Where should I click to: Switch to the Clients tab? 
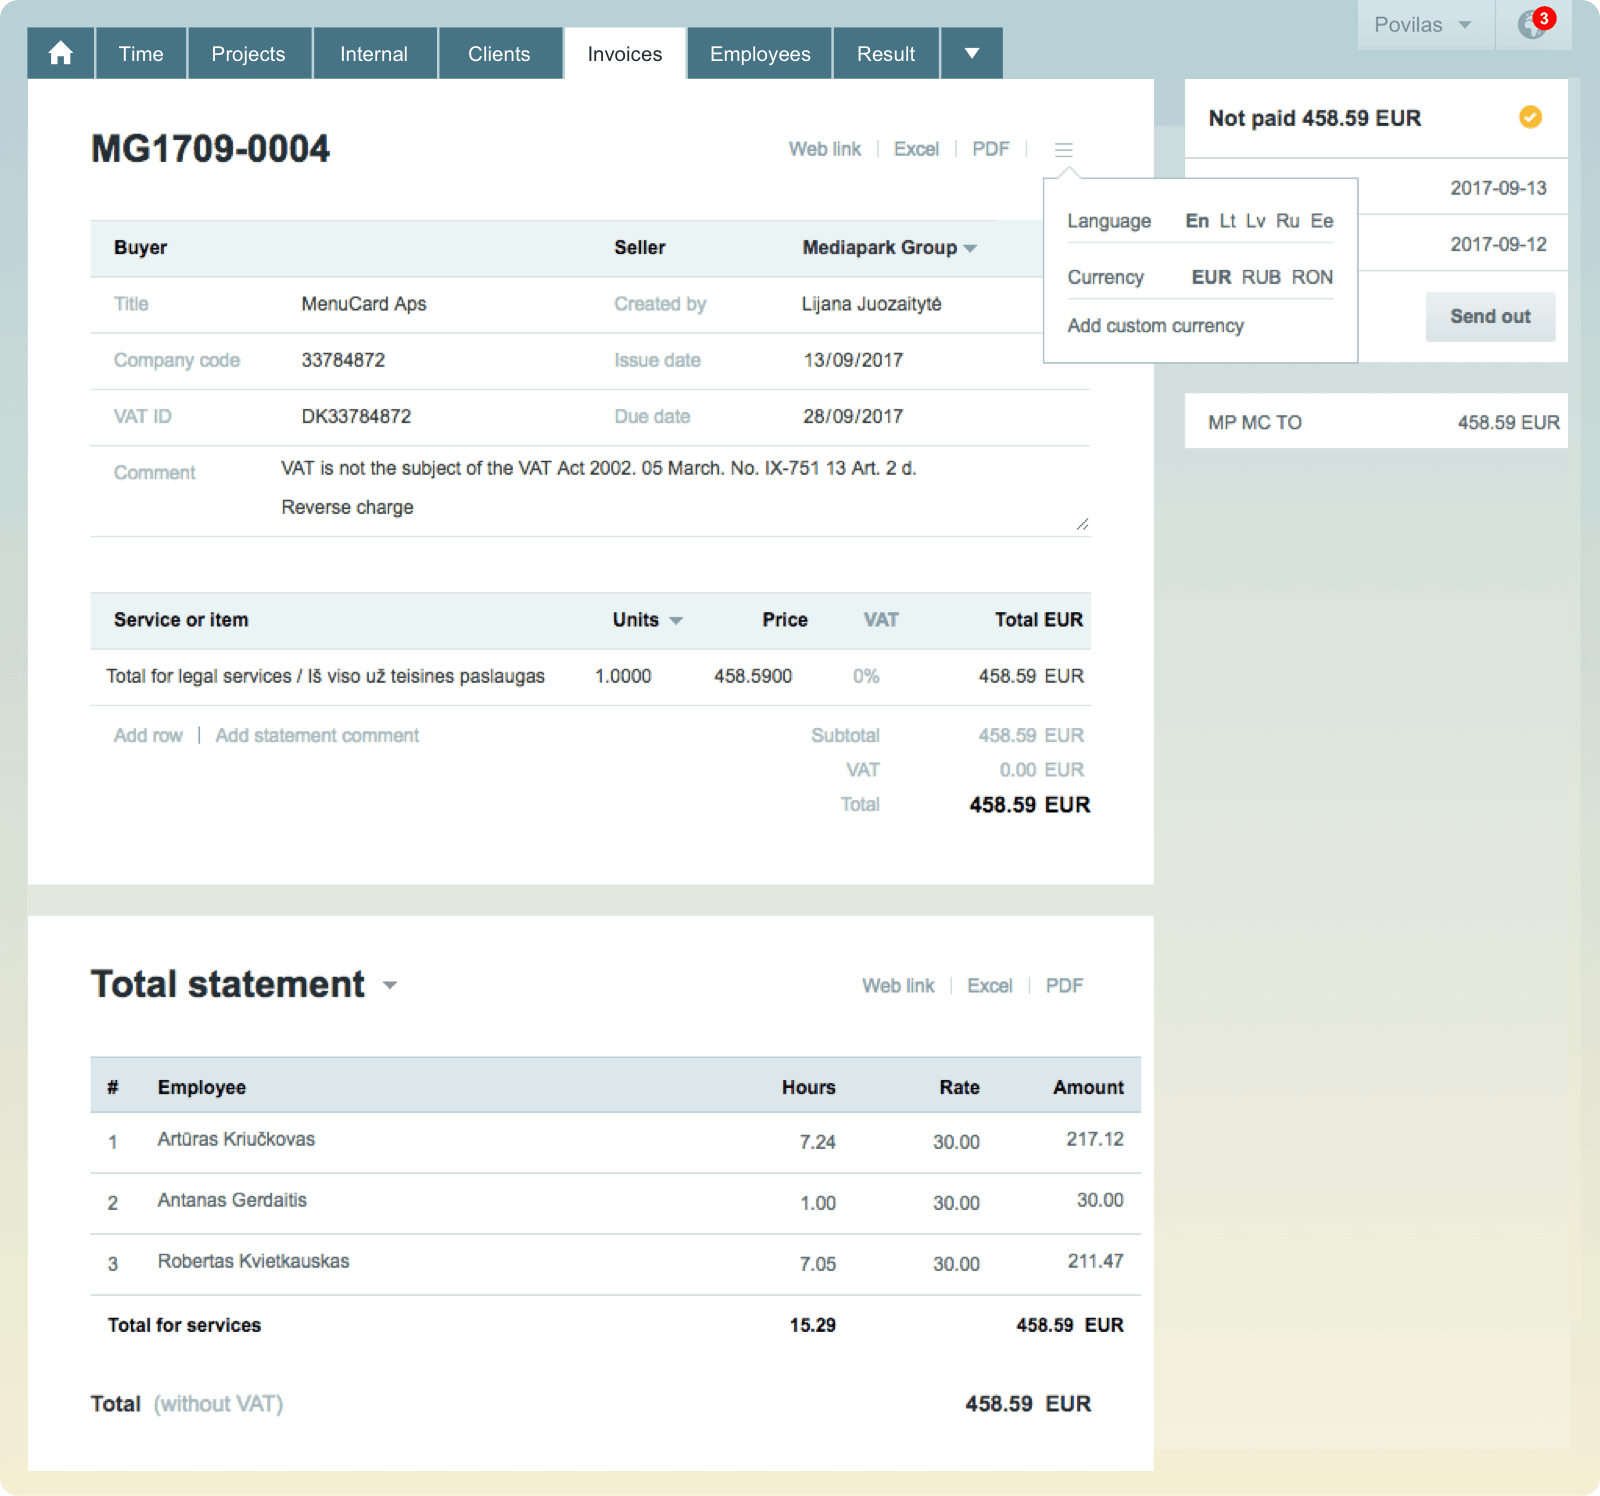500,53
